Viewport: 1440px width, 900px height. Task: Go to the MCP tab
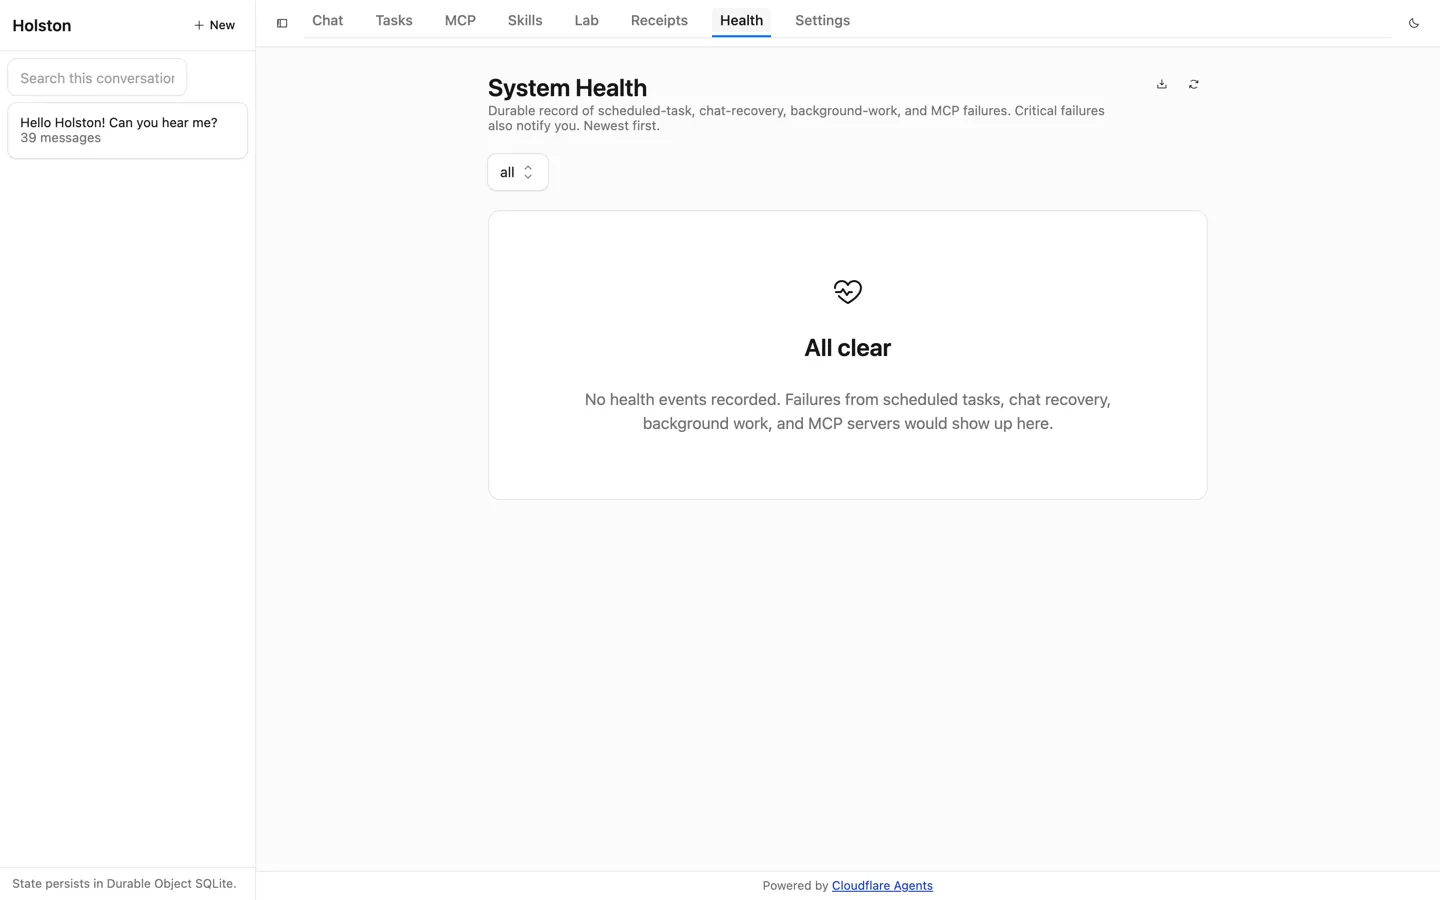click(460, 20)
